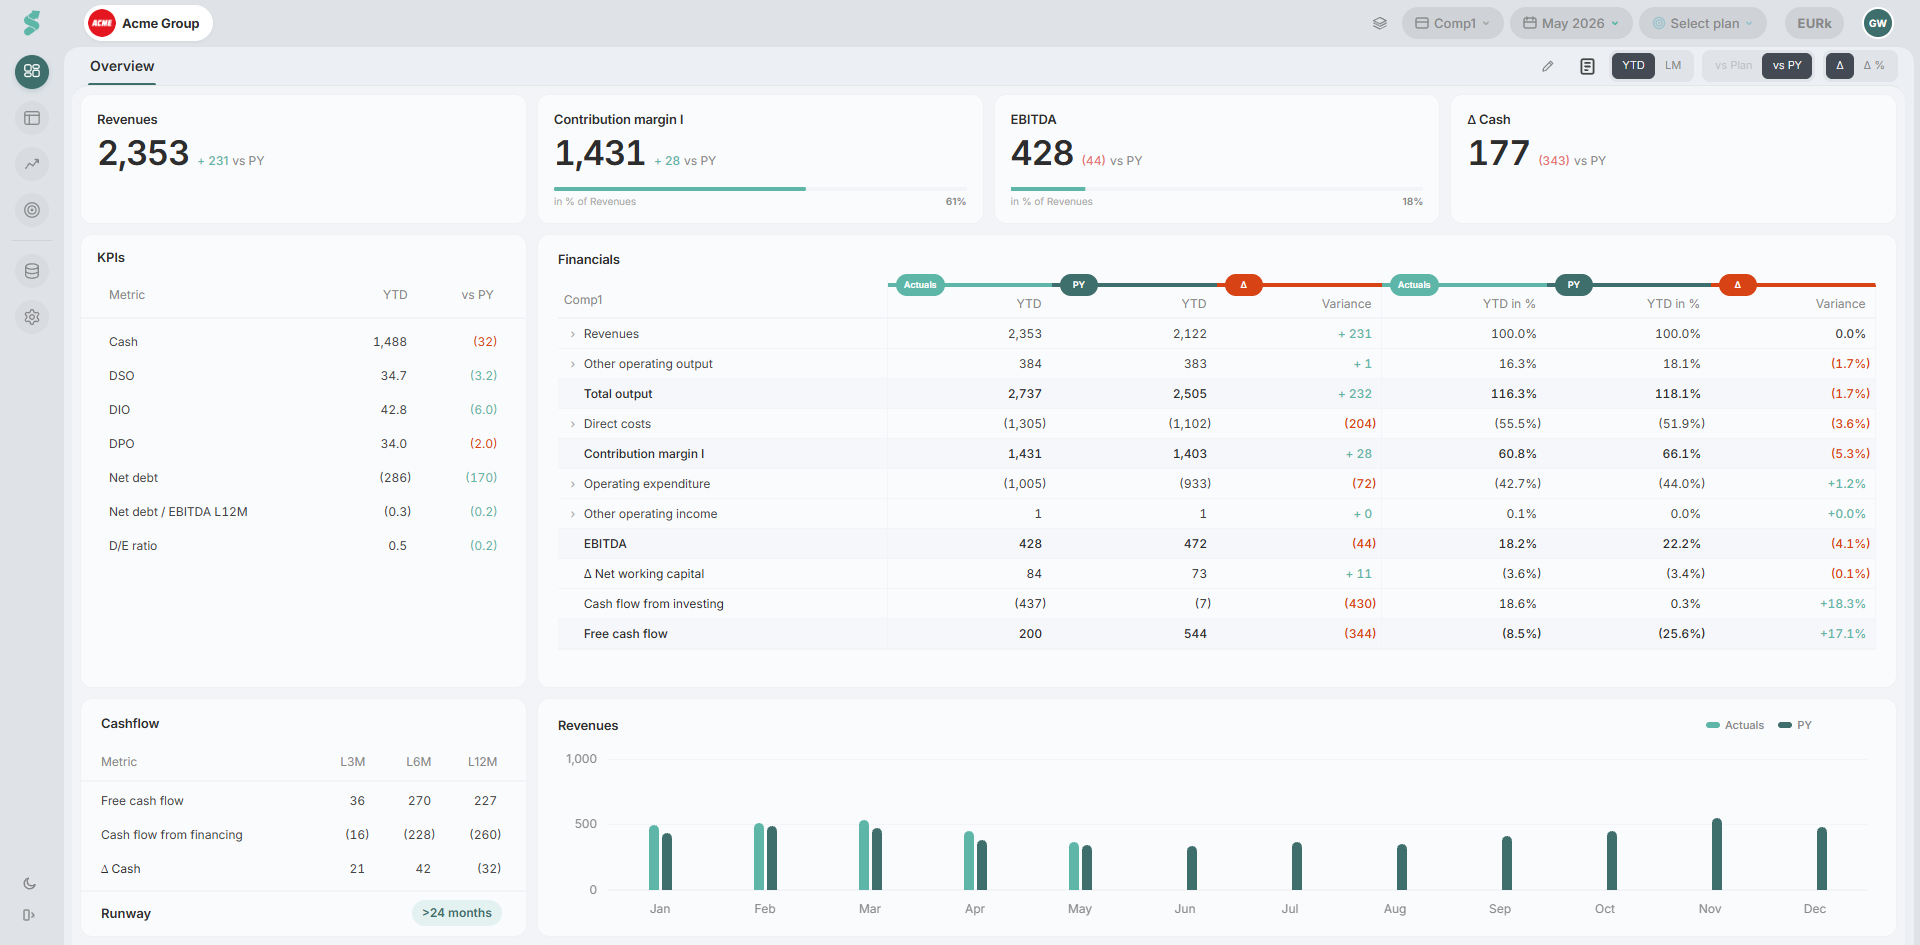Click the EBITDA percent of revenues bar
1920x945 pixels.
tap(1216, 188)
